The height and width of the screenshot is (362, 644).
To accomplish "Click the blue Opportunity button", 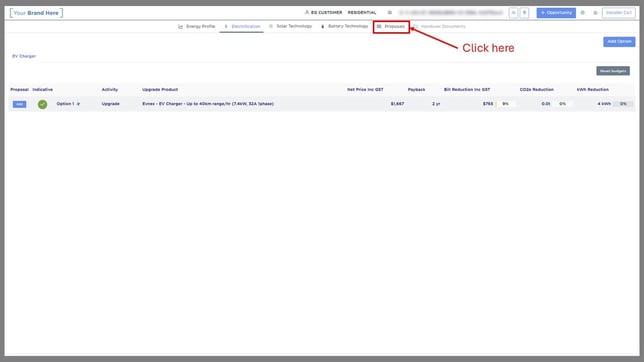I will (556, 13).
